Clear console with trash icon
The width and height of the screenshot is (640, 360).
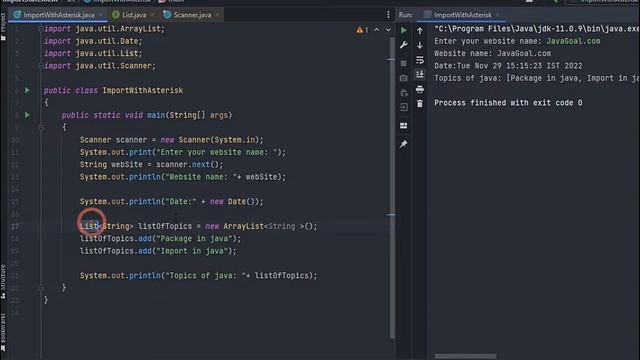[420, 104]
